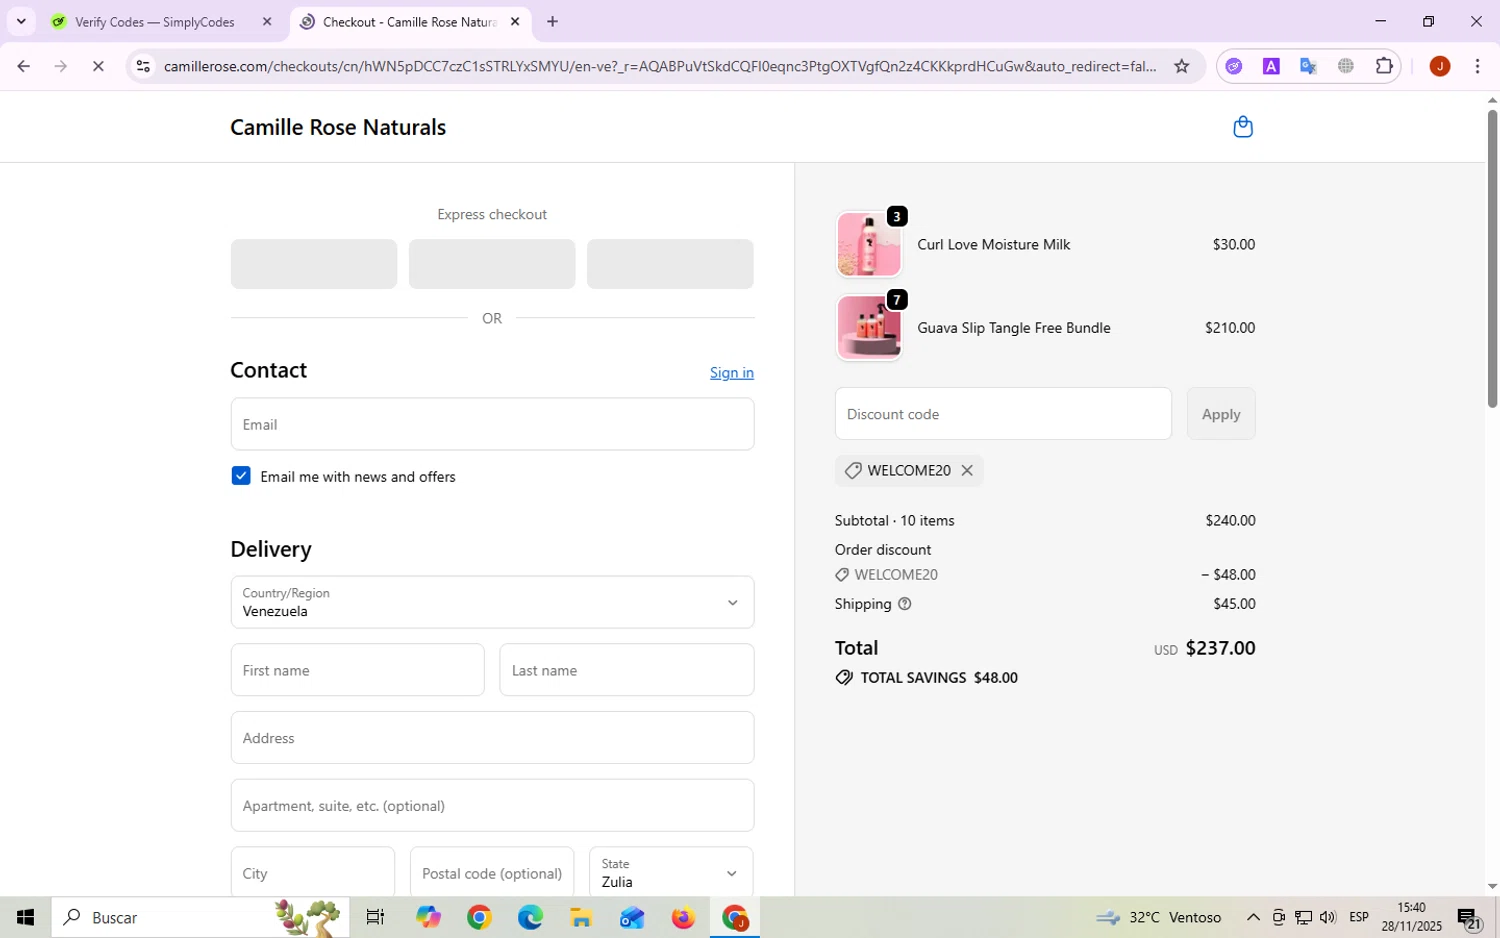Open File Explorer from taskbar
Viewport: 1500px width, 938px height.
tap(581, 917)
